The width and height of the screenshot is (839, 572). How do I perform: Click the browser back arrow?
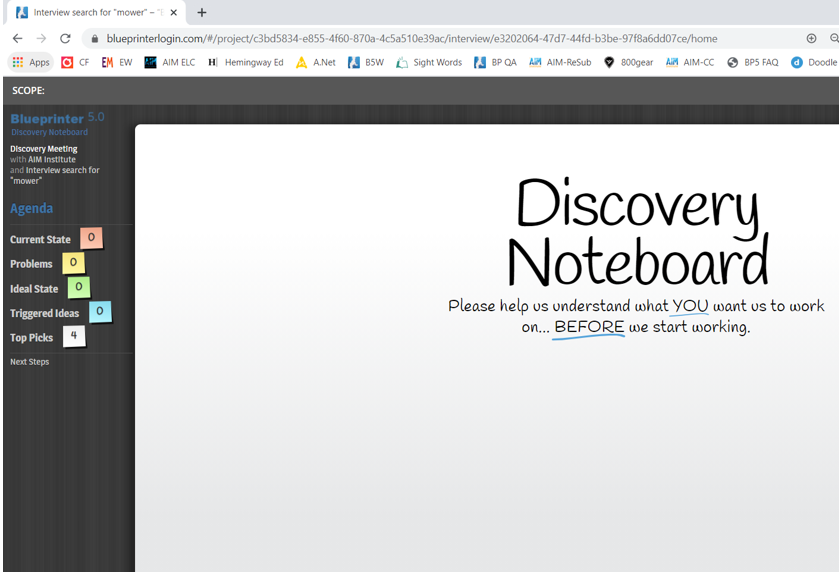tap(18, 39)
